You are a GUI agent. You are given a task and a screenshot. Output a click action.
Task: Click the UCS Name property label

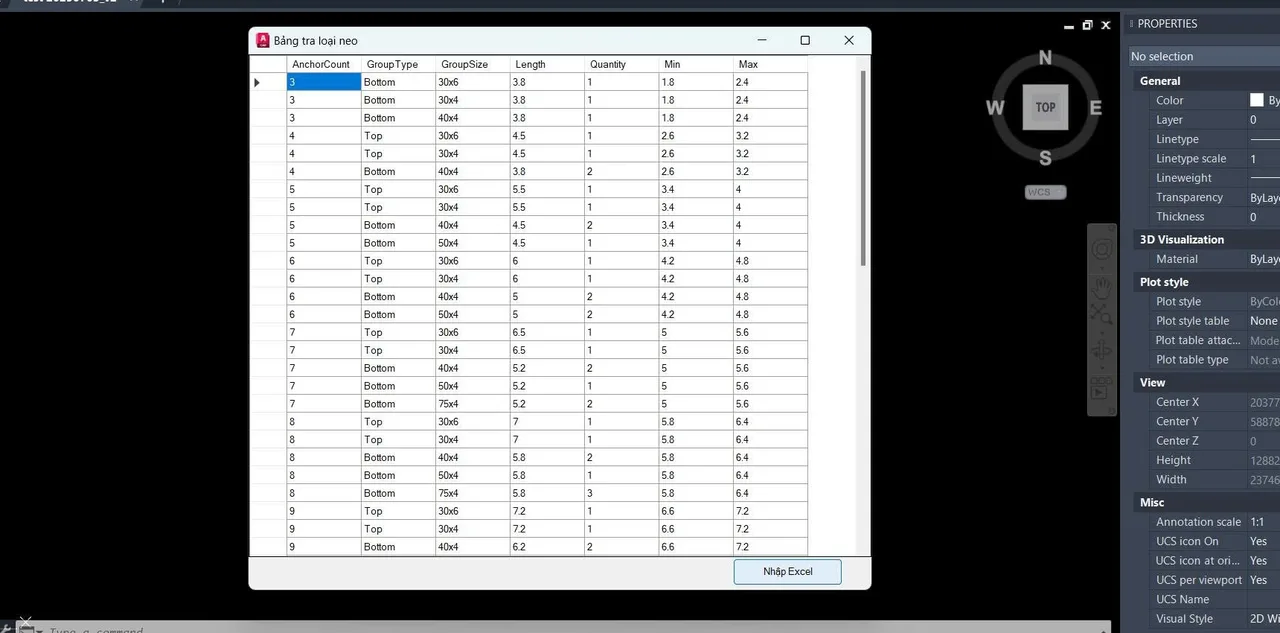[1182, 600]
